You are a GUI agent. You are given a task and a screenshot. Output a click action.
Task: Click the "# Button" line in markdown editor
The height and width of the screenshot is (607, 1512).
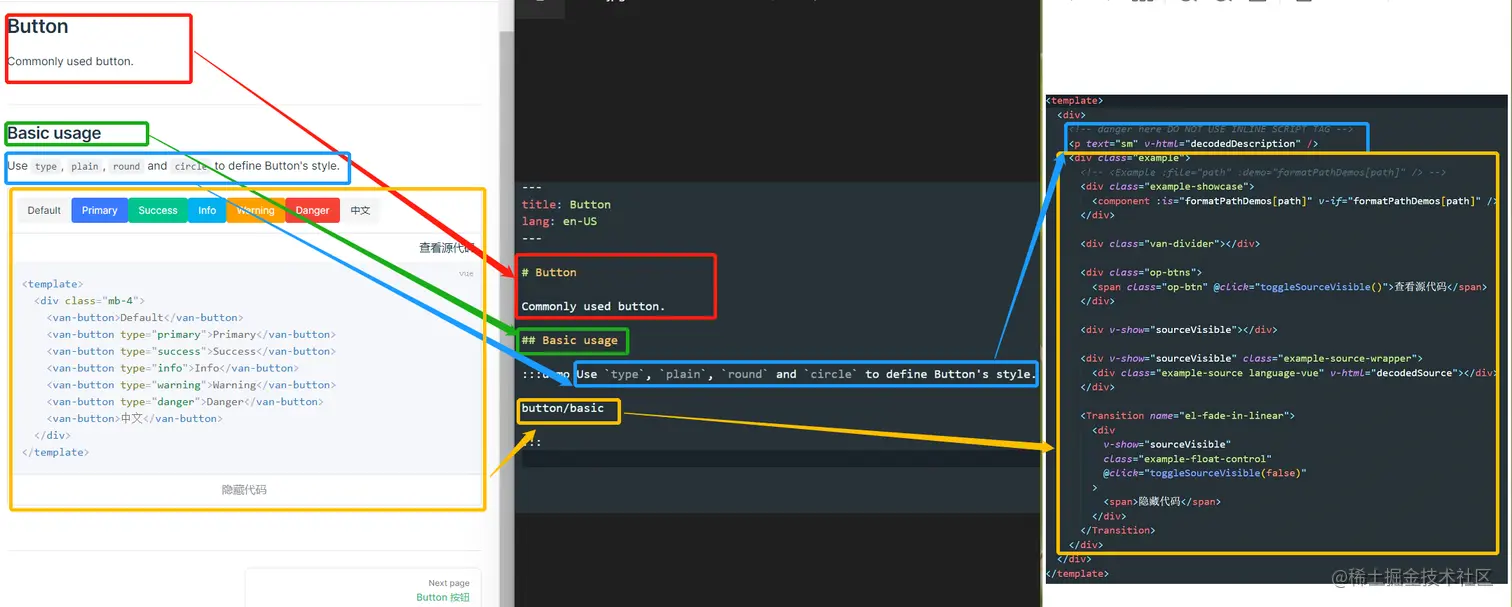point(549,272)
